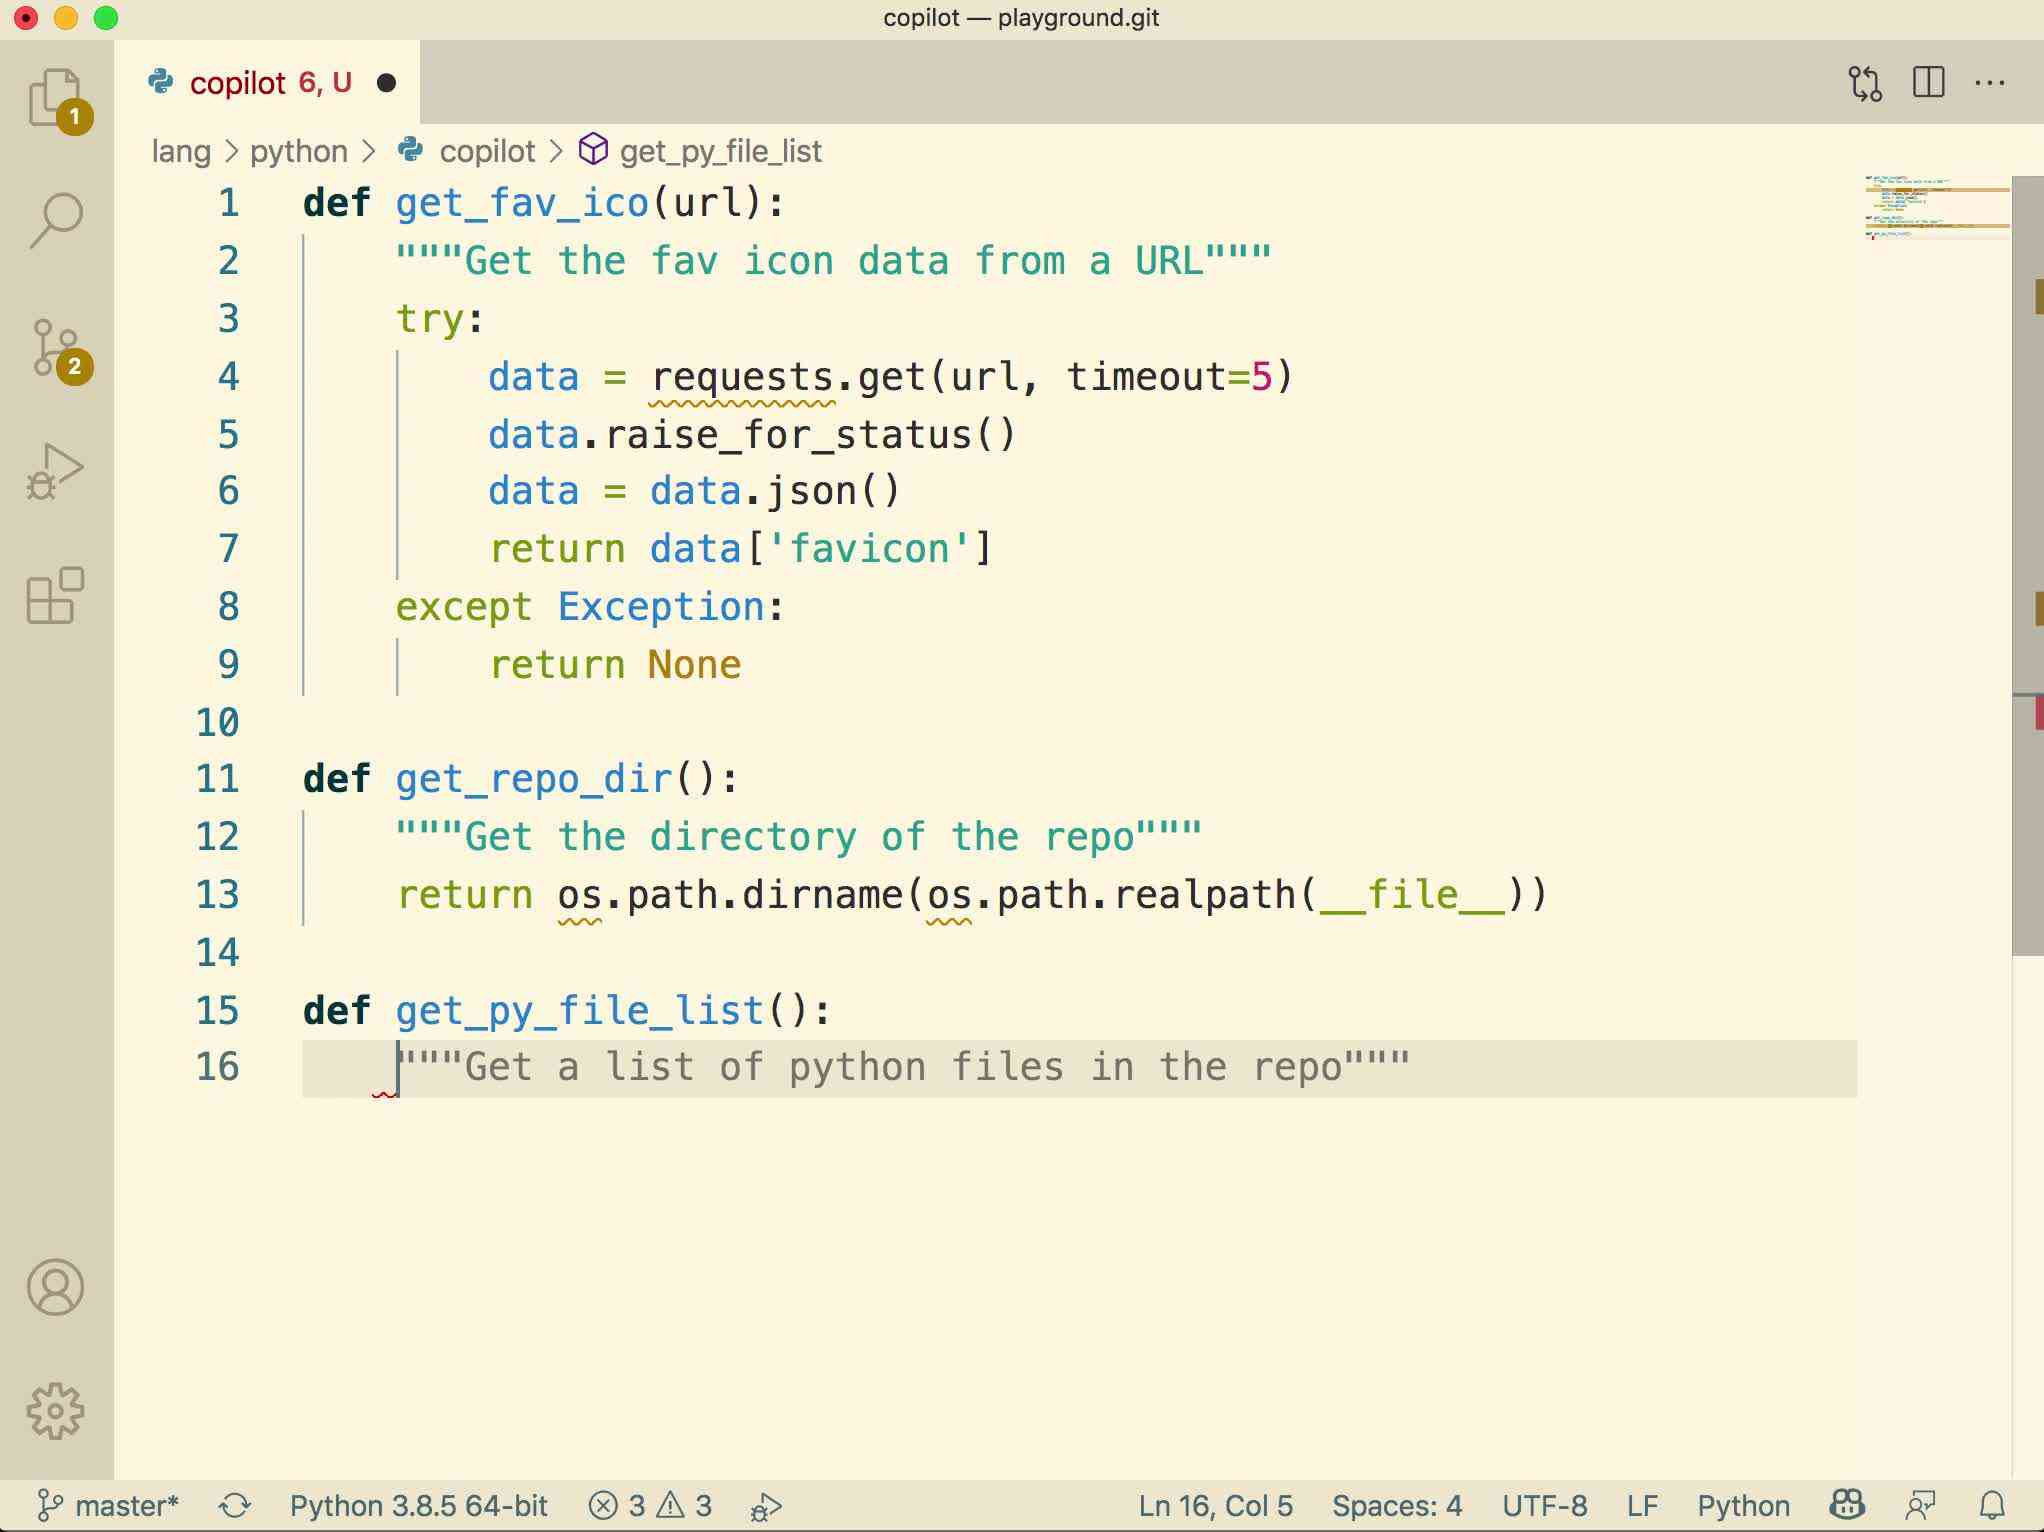
Task: Click the underlined requests identifier
Action: (742, 377)
